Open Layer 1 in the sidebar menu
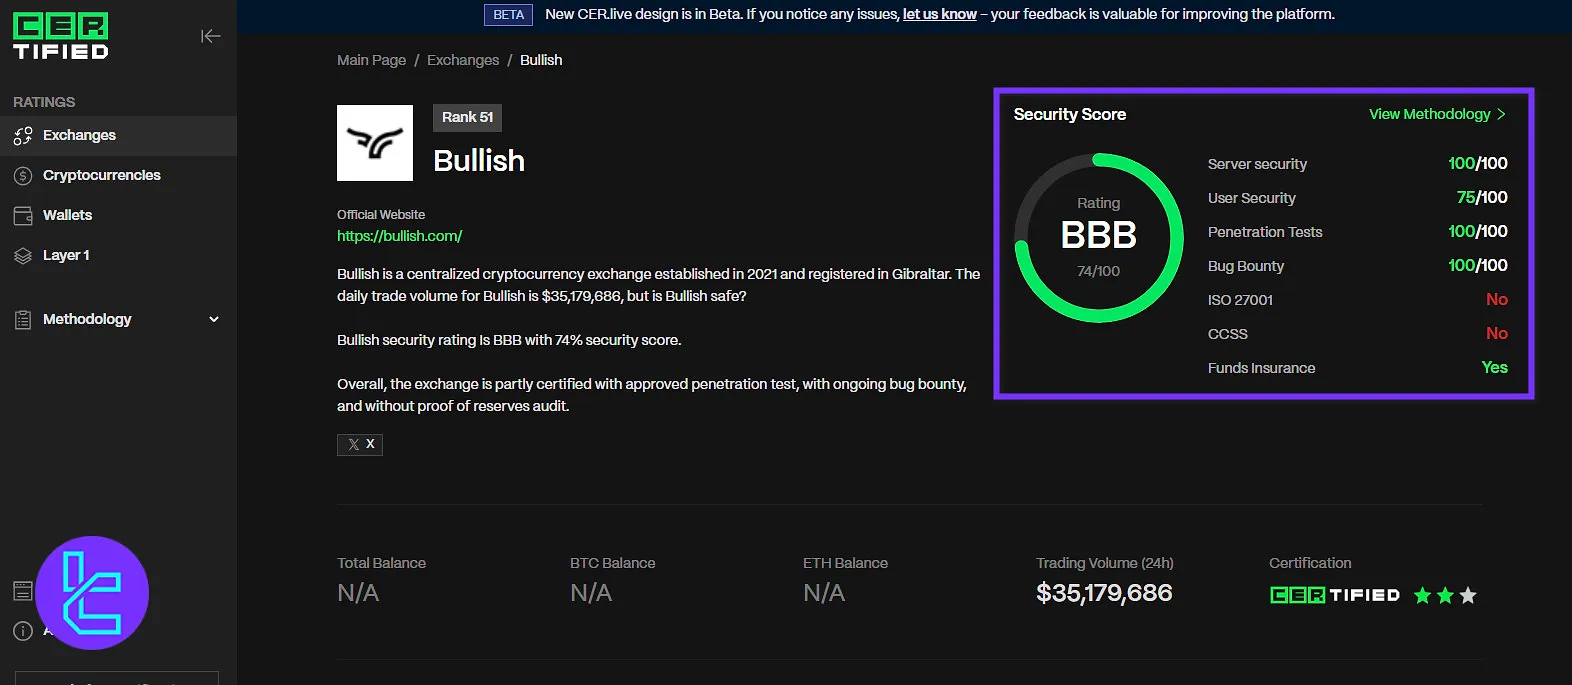The image size is (1572, 685). click(x=118, y=255)
